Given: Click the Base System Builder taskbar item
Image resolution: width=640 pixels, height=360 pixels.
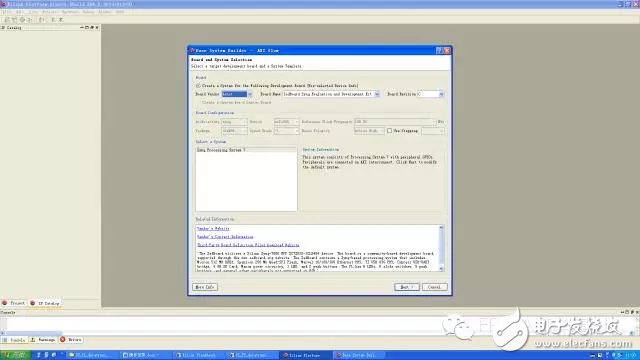Looking at the screenshot, I should (358, 355).
